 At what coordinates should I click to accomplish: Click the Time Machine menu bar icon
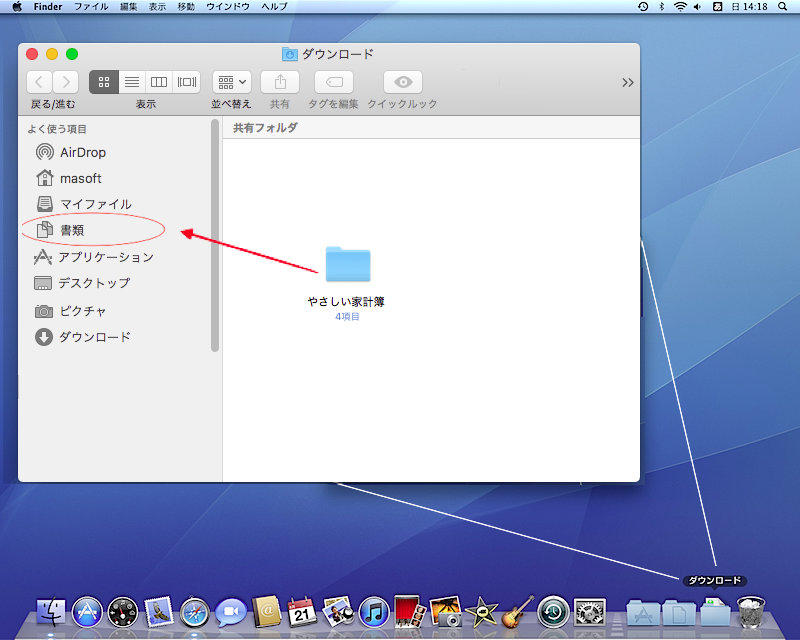point(643,7)
